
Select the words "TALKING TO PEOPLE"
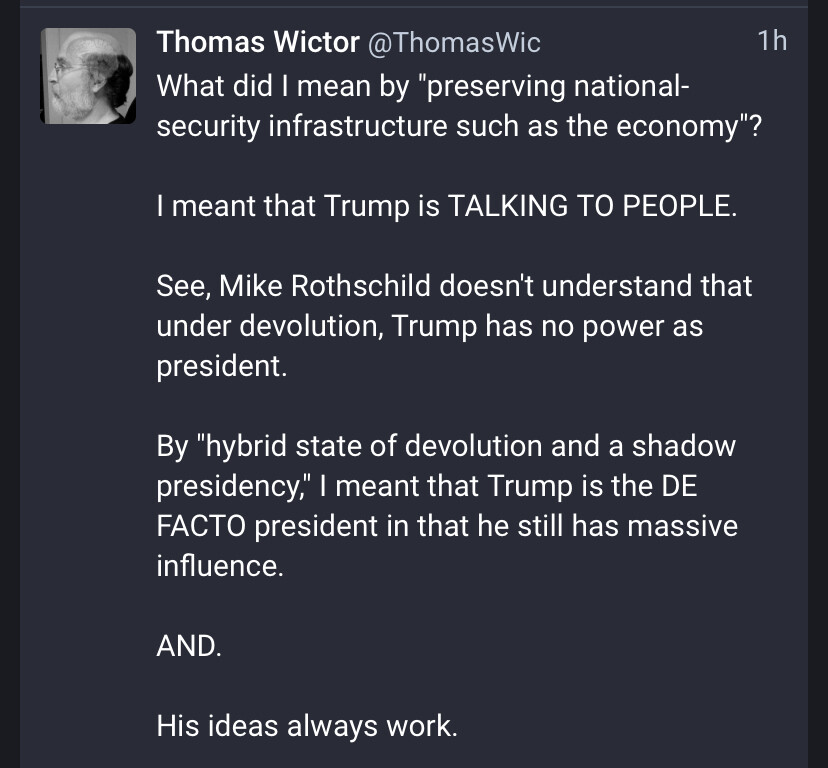[591, 206]
